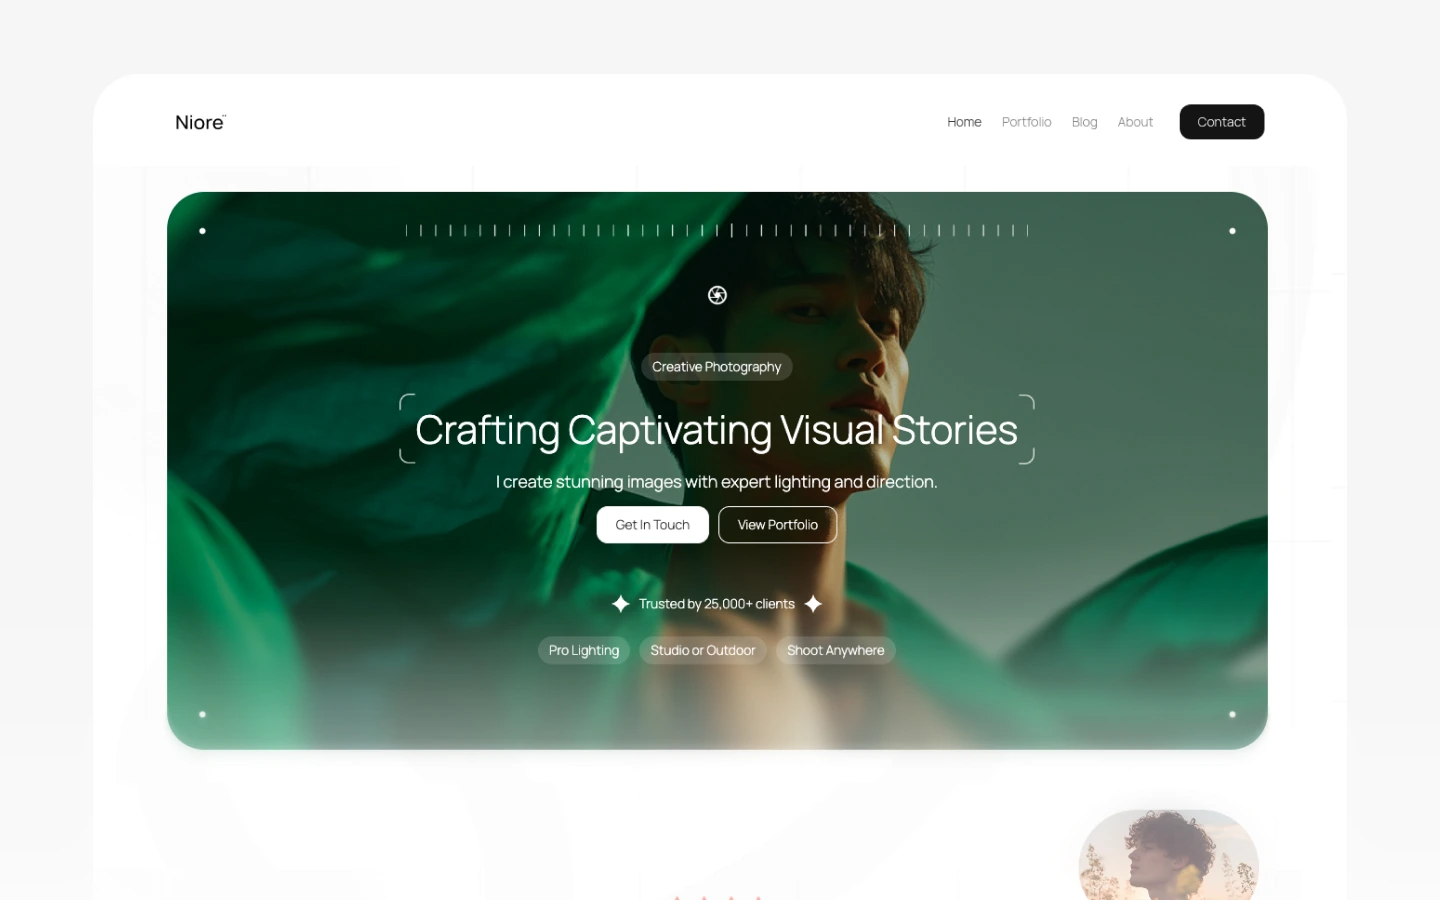This screenshot has width=1440, height=900.
Task: Open the Blog page link
Action: tap(1084, 122)
